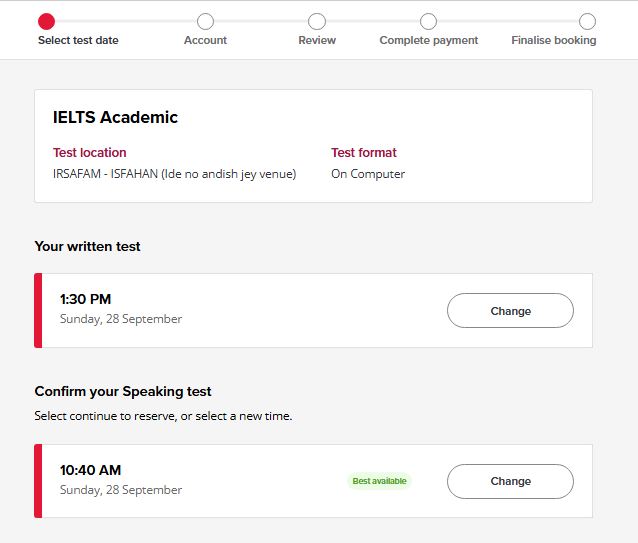This screenshot has height=543, width=638.
Task: Click the IELTS Academic heading
Action: coord(115,118)
